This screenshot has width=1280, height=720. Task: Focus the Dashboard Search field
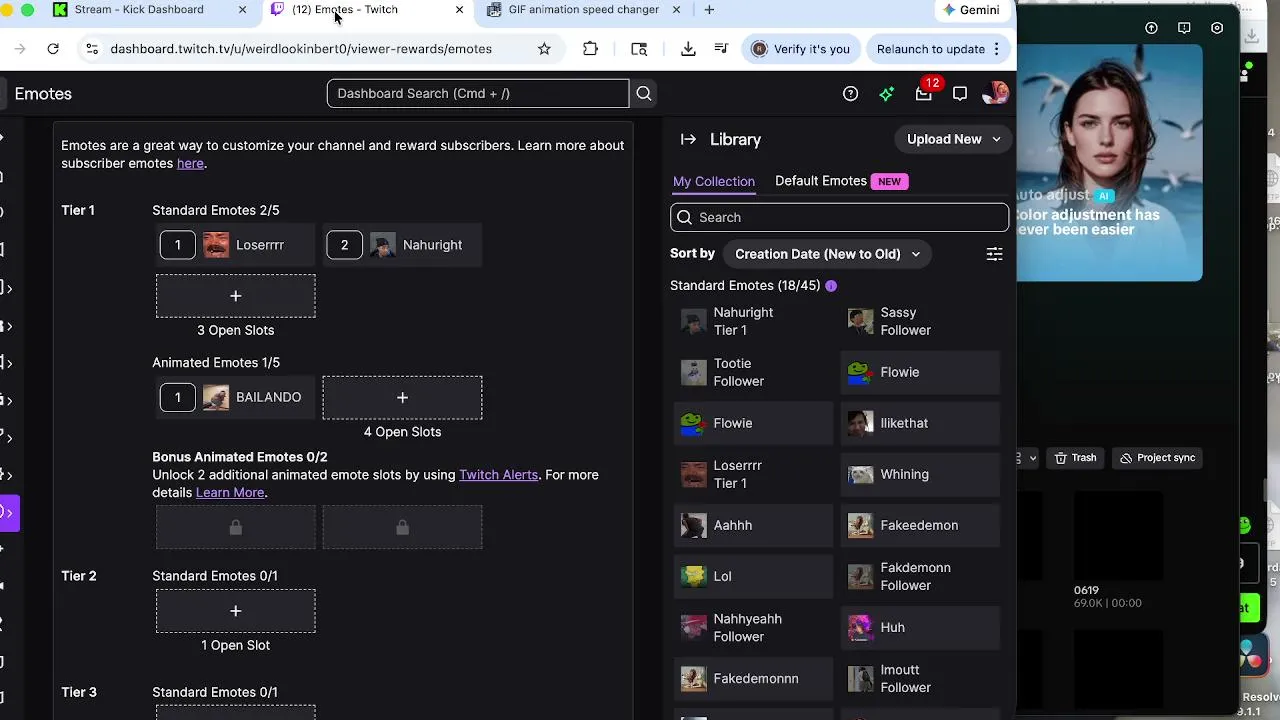(x=478, y=94)
